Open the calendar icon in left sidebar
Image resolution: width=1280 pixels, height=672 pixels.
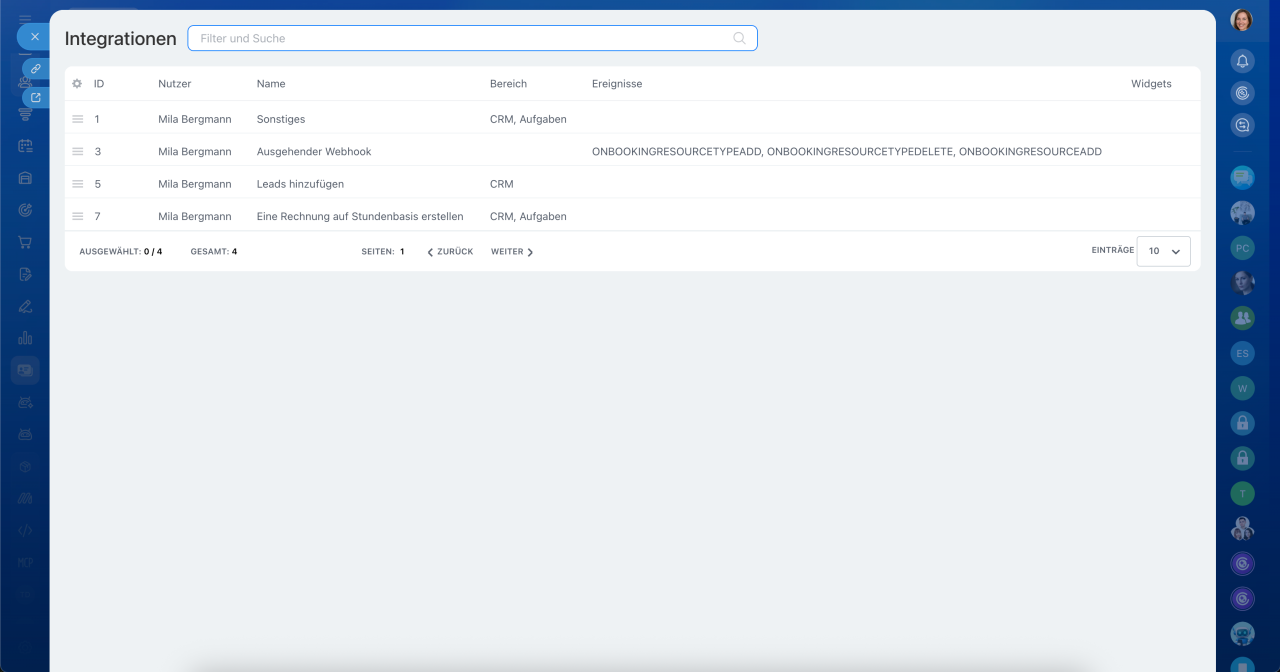pos(25,146)
